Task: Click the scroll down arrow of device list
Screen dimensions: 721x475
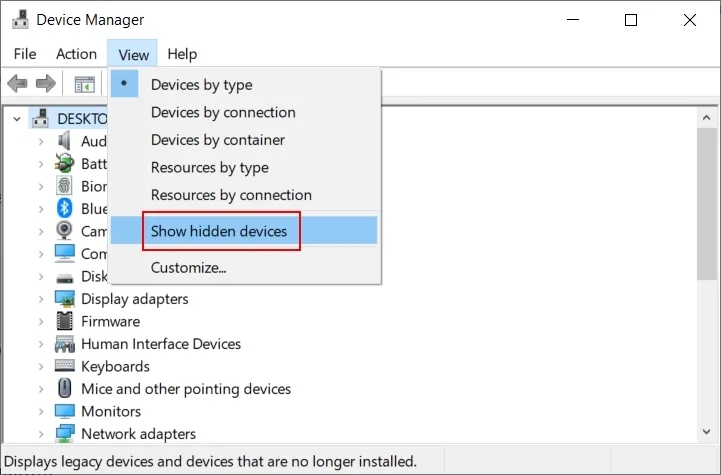Action: tap(706, 432)
